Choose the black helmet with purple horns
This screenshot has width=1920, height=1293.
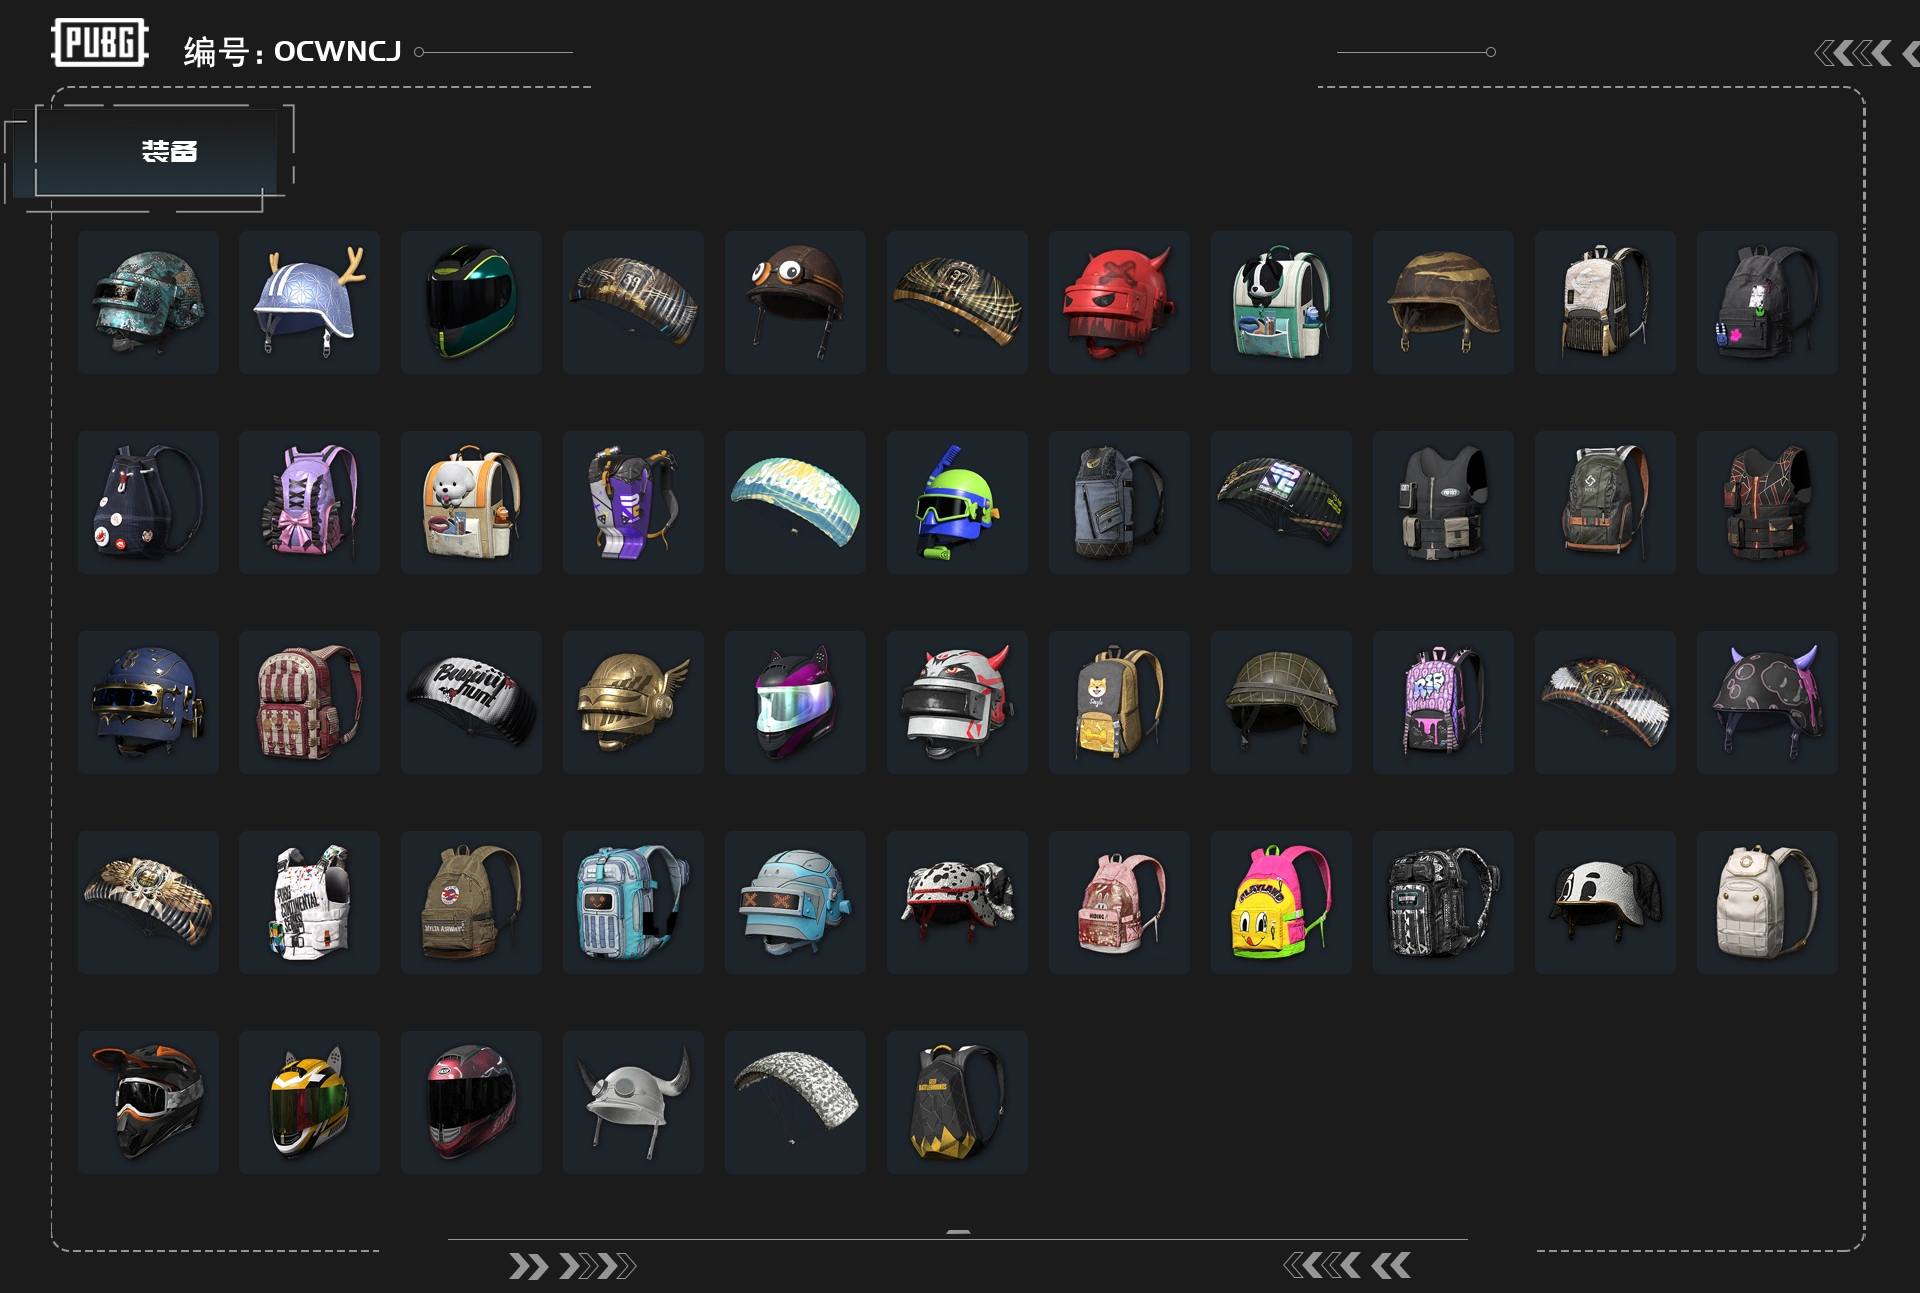pyautogui.click(x=1768, y=702)
